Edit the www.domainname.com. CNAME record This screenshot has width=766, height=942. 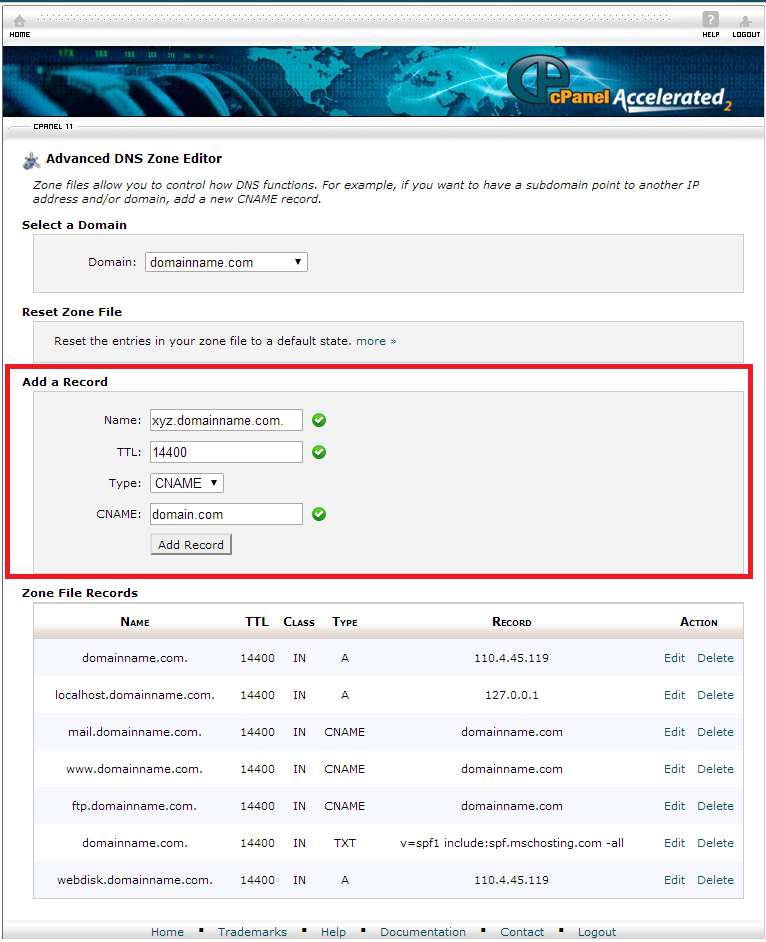[x=674, y=769]
